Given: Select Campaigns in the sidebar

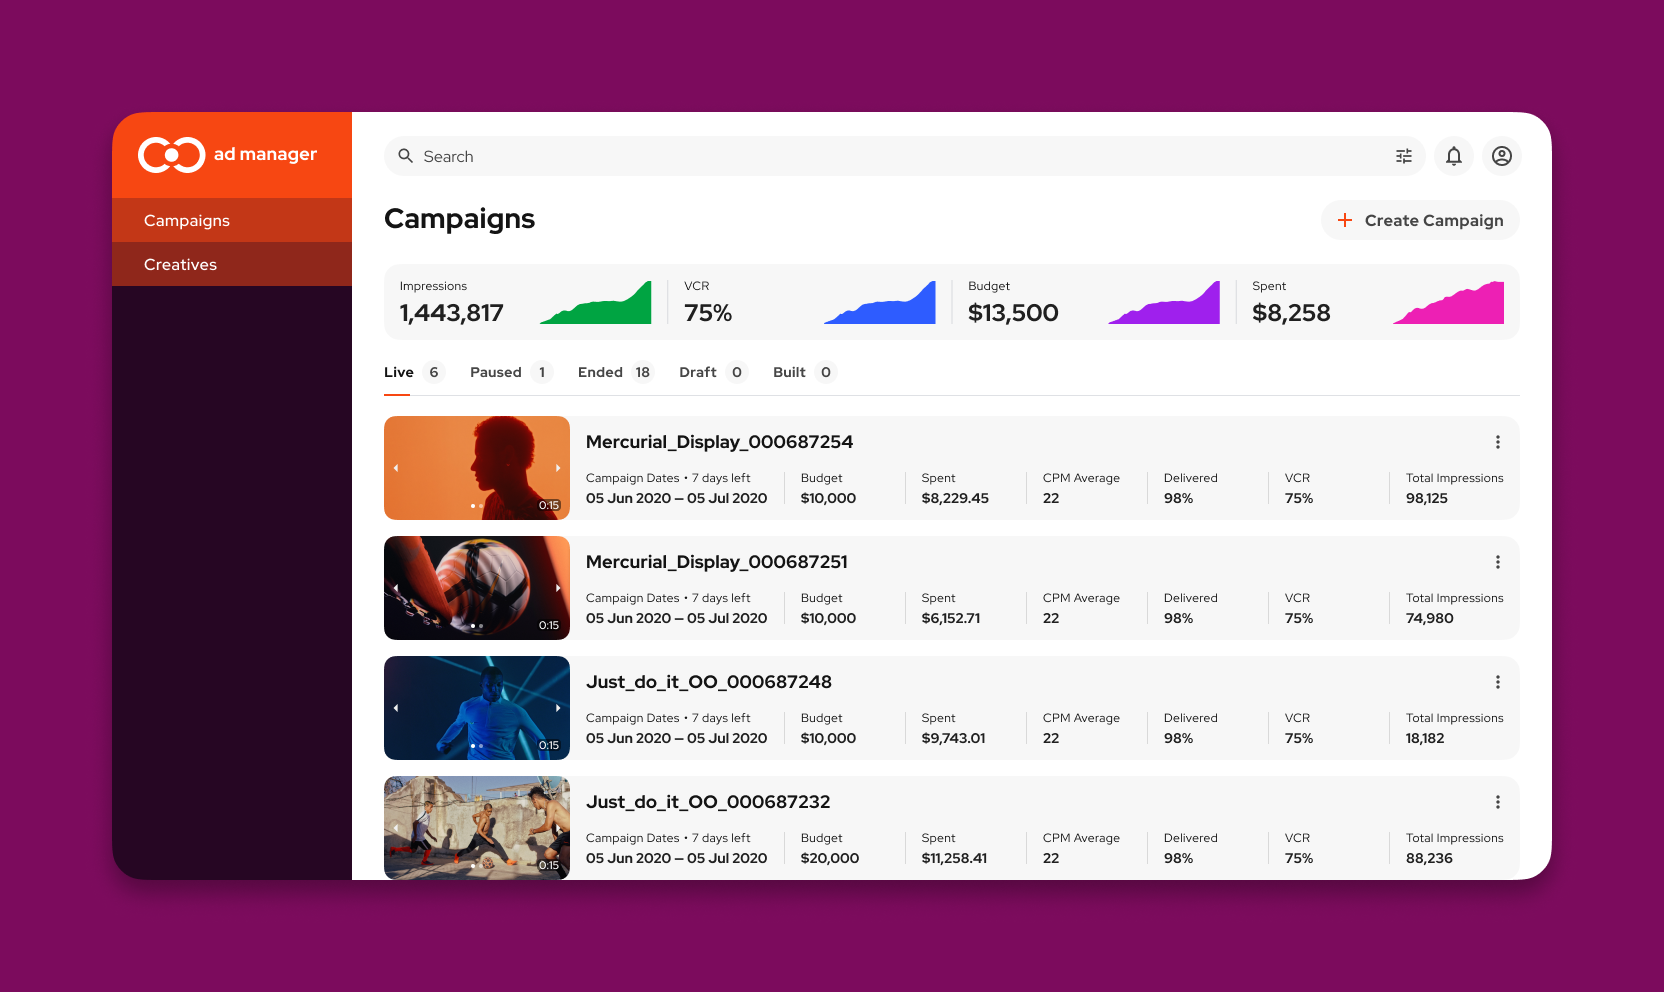Looking at the screenshot, I should click(x=187, y=220).
